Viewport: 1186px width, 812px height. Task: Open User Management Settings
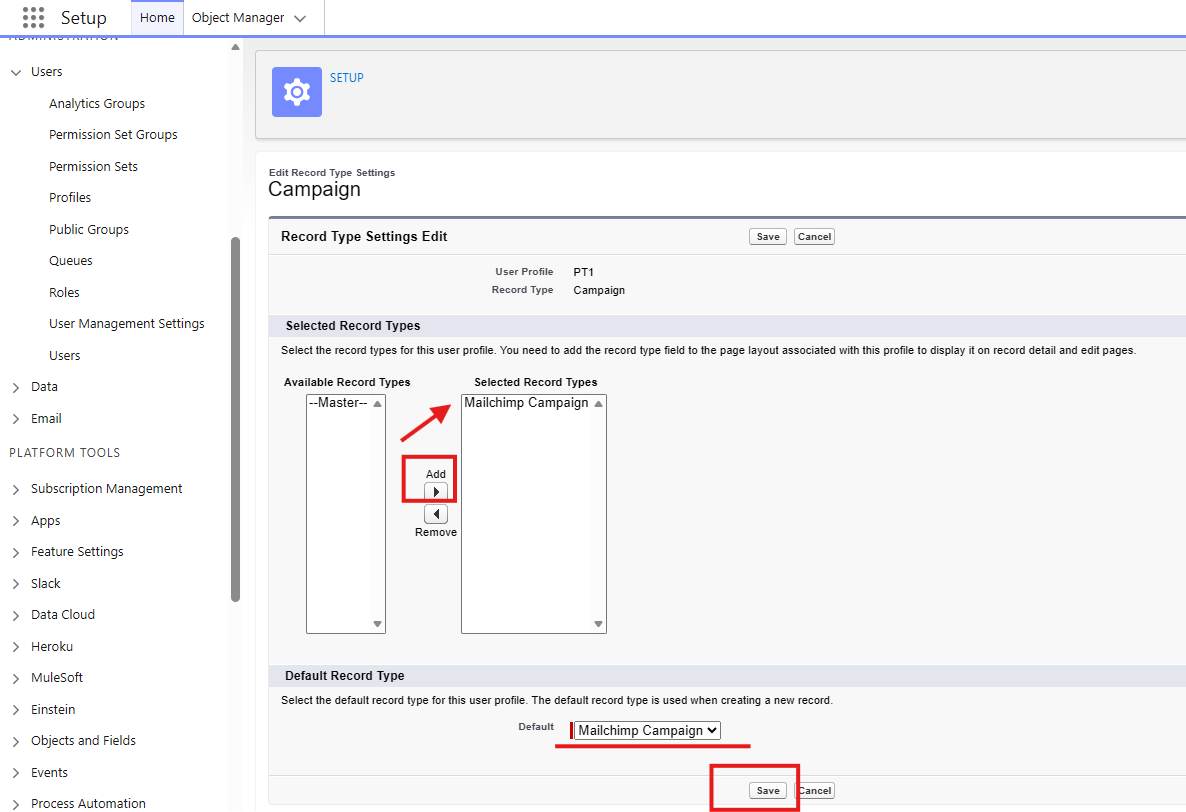127,324
